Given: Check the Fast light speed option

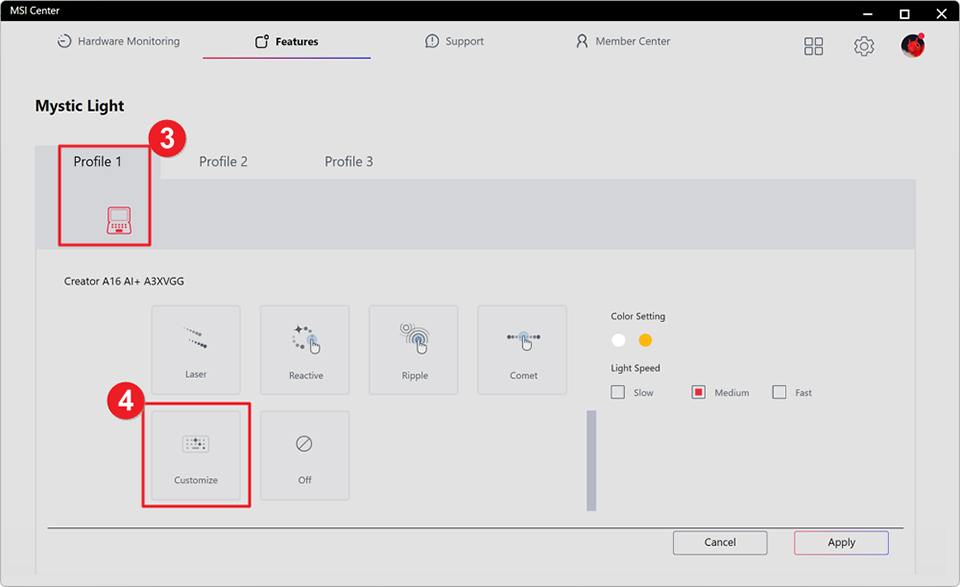Looking at the screenshot, I should (779, 393).
